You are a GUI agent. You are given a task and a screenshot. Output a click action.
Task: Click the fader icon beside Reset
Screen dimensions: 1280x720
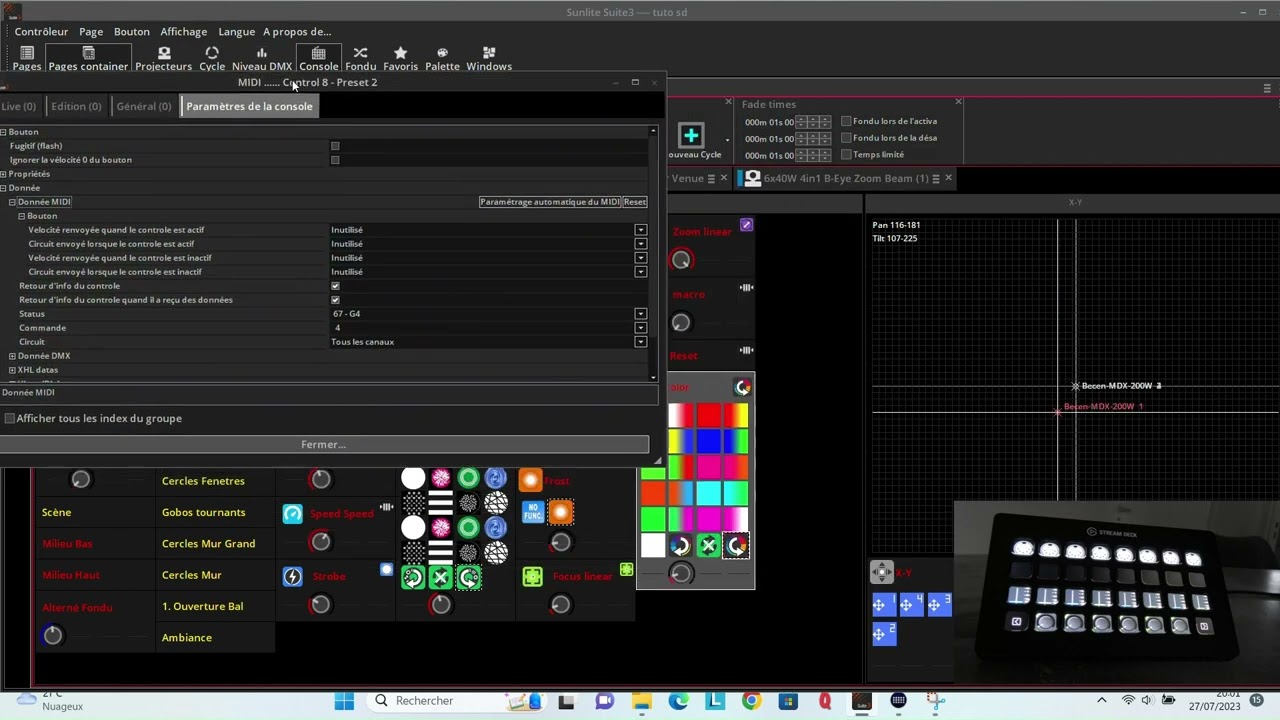746,350
